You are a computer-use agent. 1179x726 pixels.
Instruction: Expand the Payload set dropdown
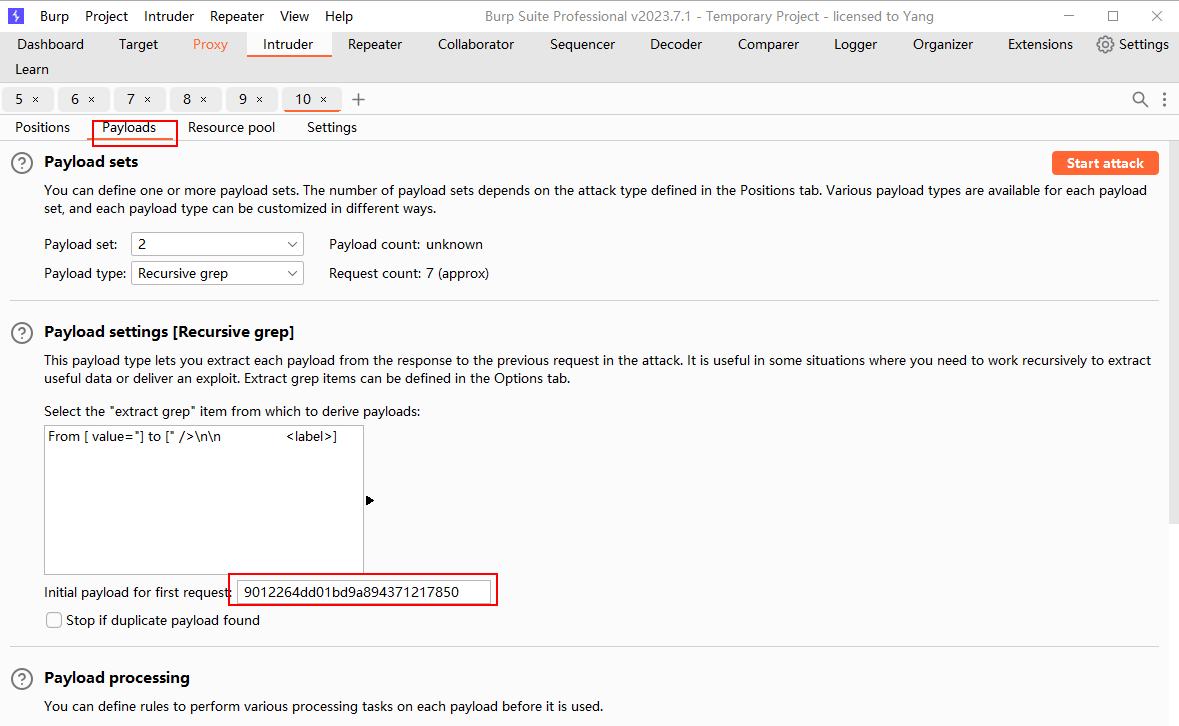[217, 244]
